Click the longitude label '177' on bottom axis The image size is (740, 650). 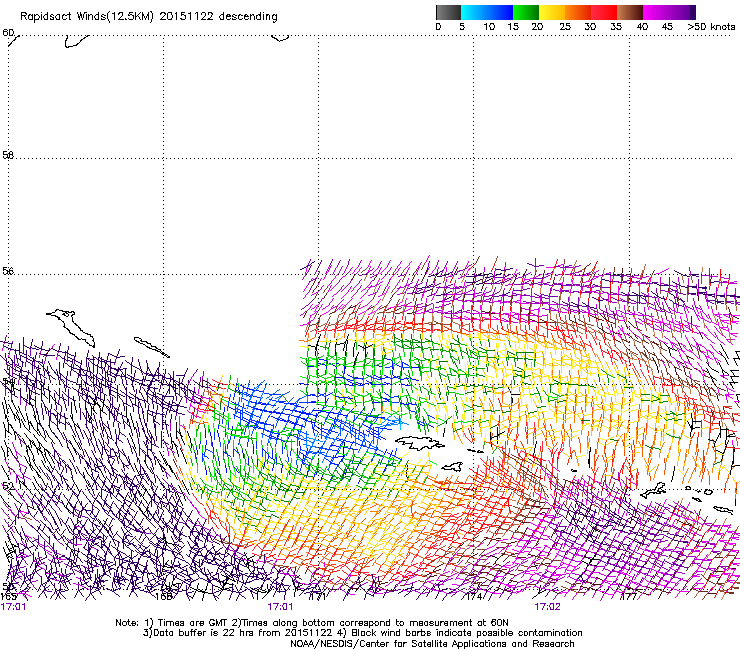629,596
